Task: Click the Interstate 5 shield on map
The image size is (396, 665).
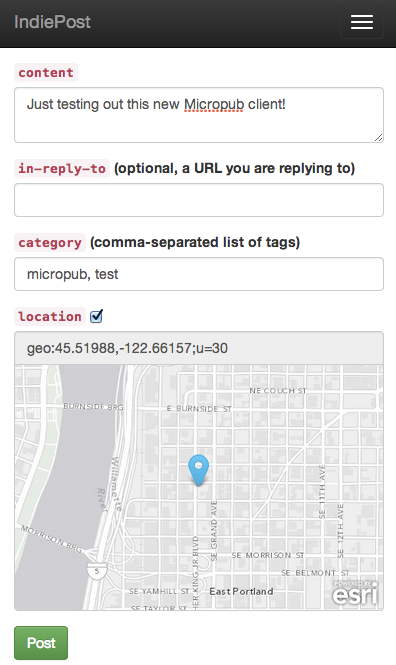Action: (x=97, y=571)
